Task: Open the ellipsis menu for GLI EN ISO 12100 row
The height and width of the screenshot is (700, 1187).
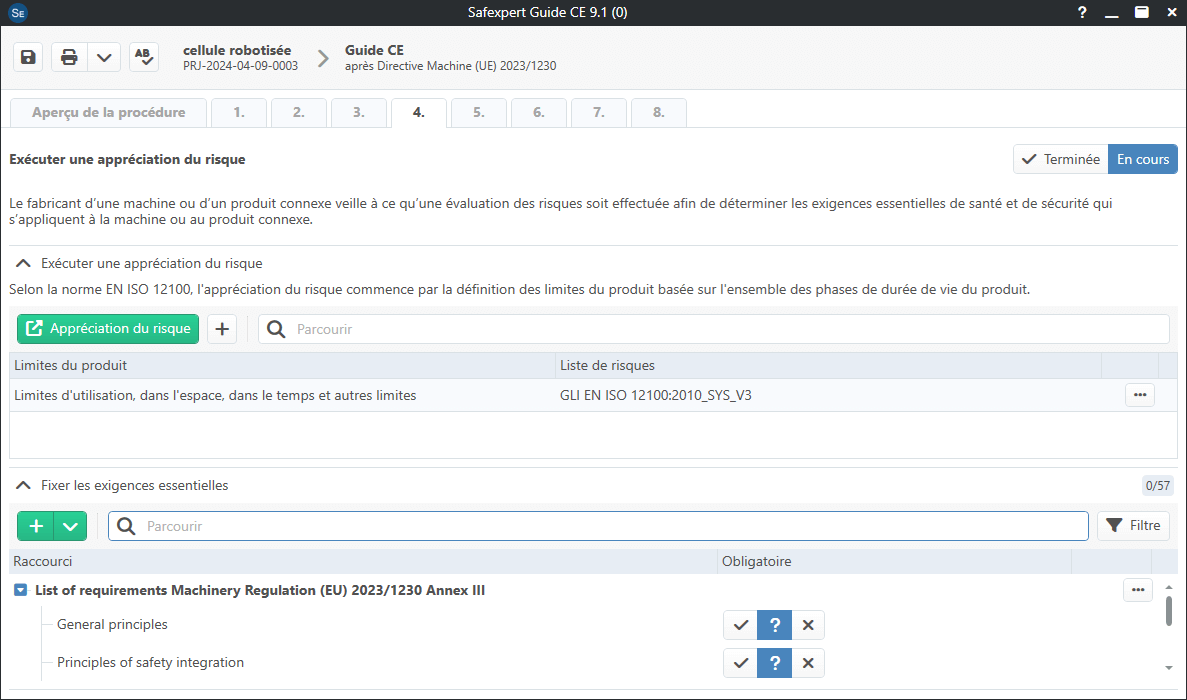Action: point(1139,394)
